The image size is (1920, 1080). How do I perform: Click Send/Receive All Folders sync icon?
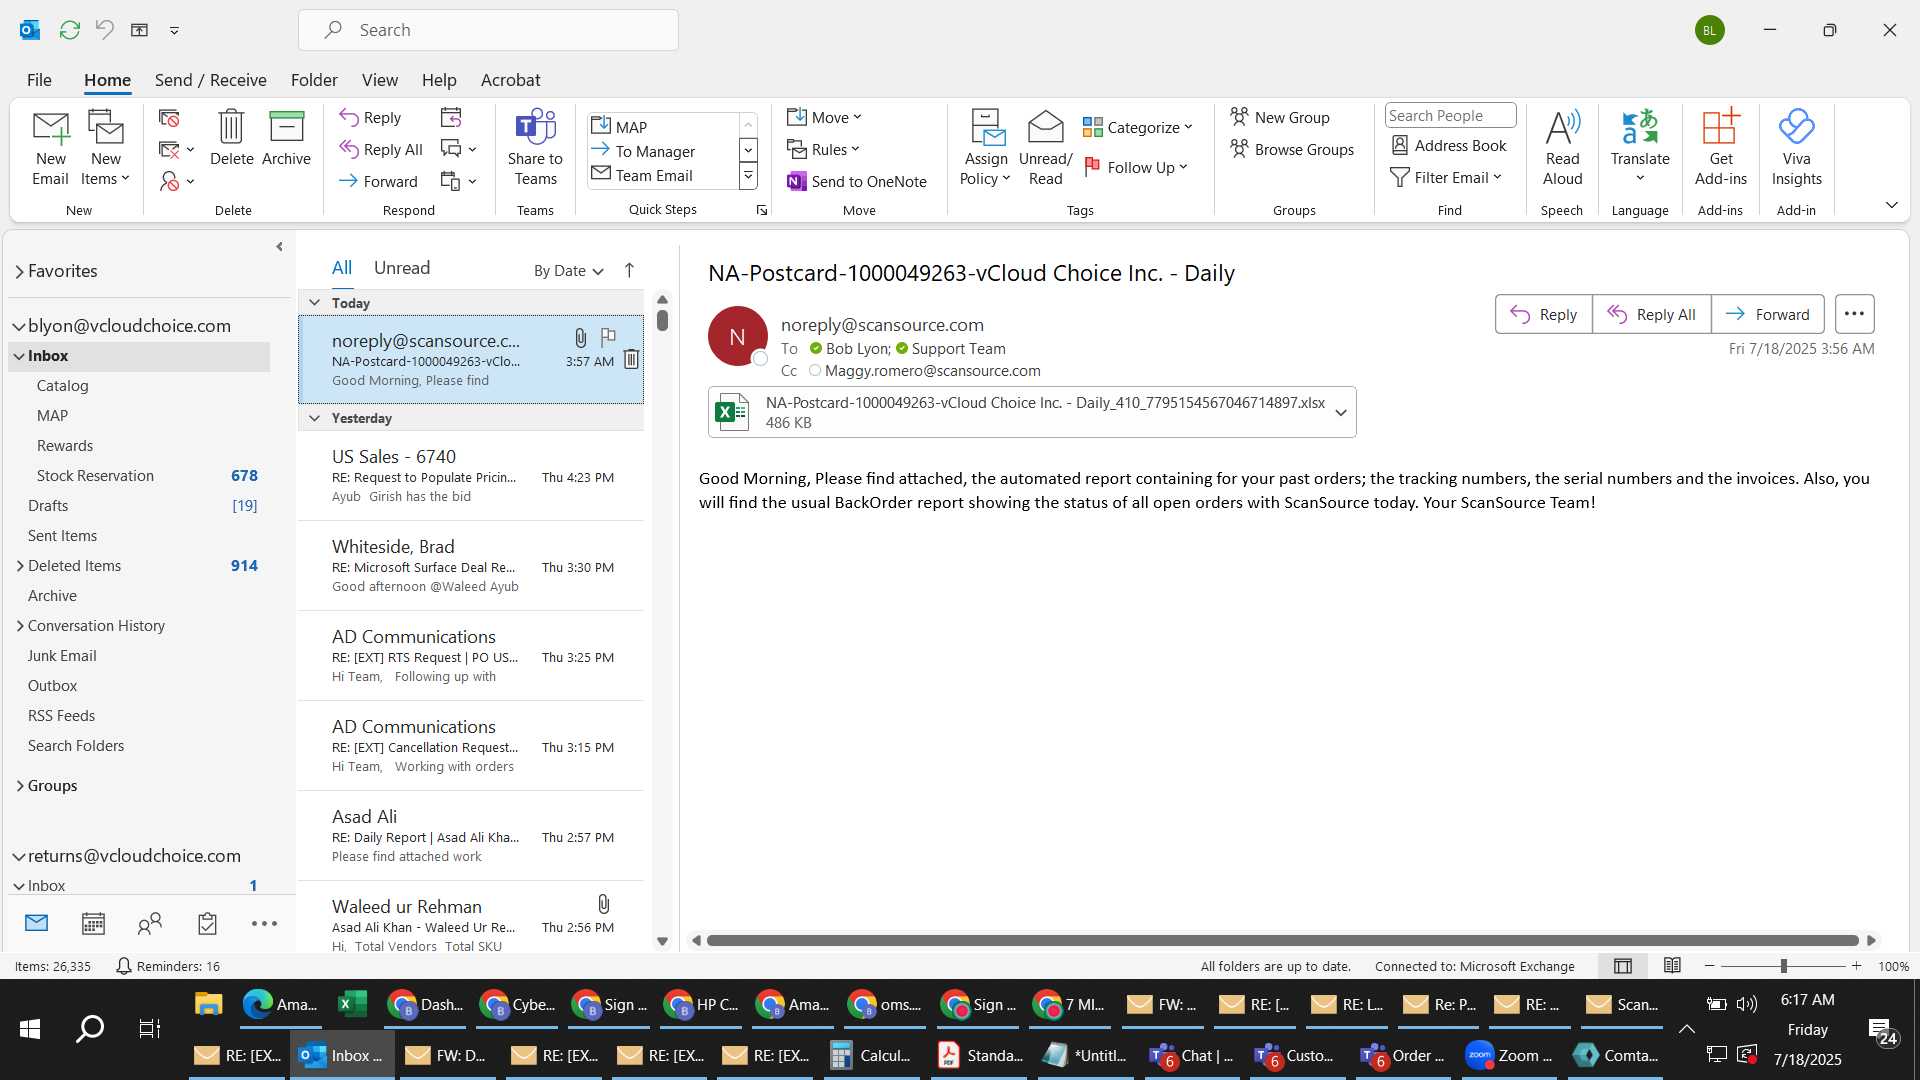point(69,30)
